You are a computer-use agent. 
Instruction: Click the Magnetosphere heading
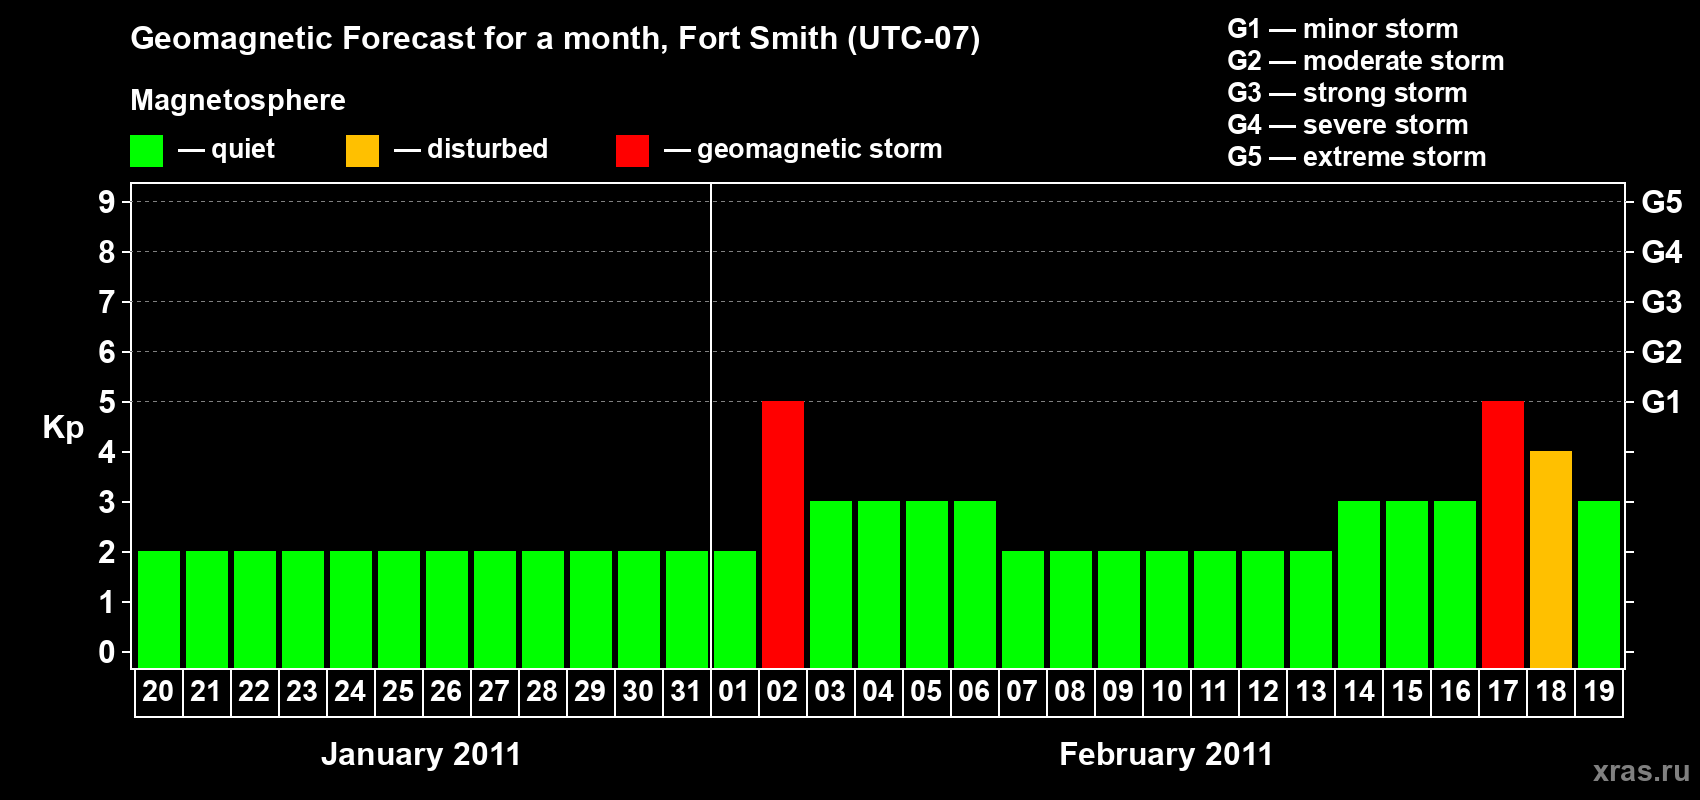point(238,100)
